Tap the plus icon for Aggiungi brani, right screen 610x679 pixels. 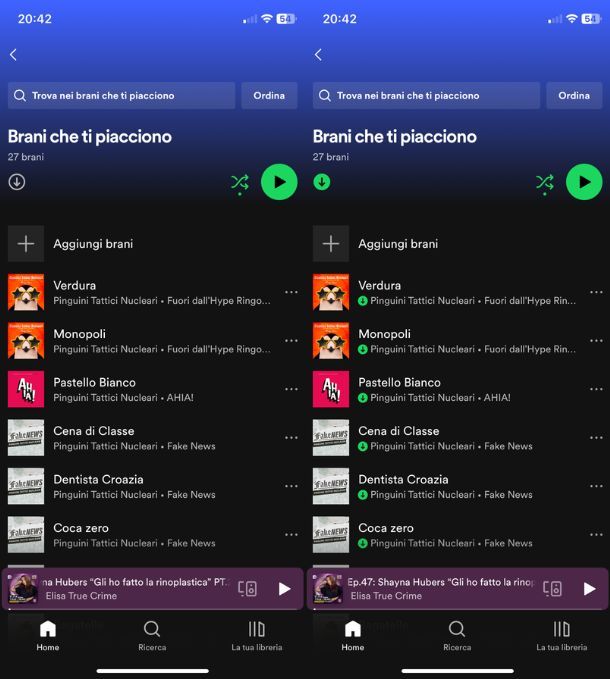coord(331,243)
